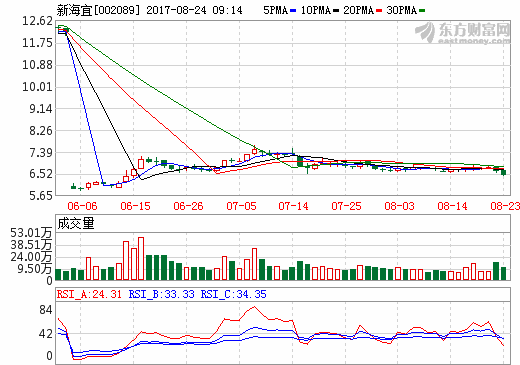The width and height of the screenshot is (520, 365).
Task: Click the last green candlestick on the chart
Action: click(x=503, y=172)
